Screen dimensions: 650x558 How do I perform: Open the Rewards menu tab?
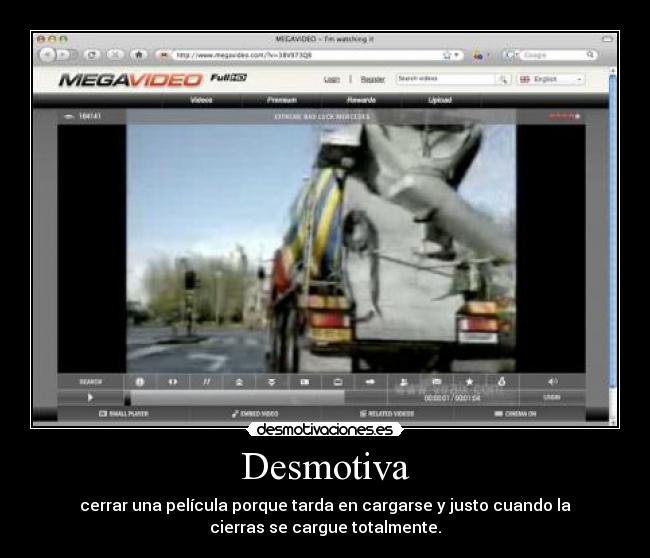(x=361, y=100)
